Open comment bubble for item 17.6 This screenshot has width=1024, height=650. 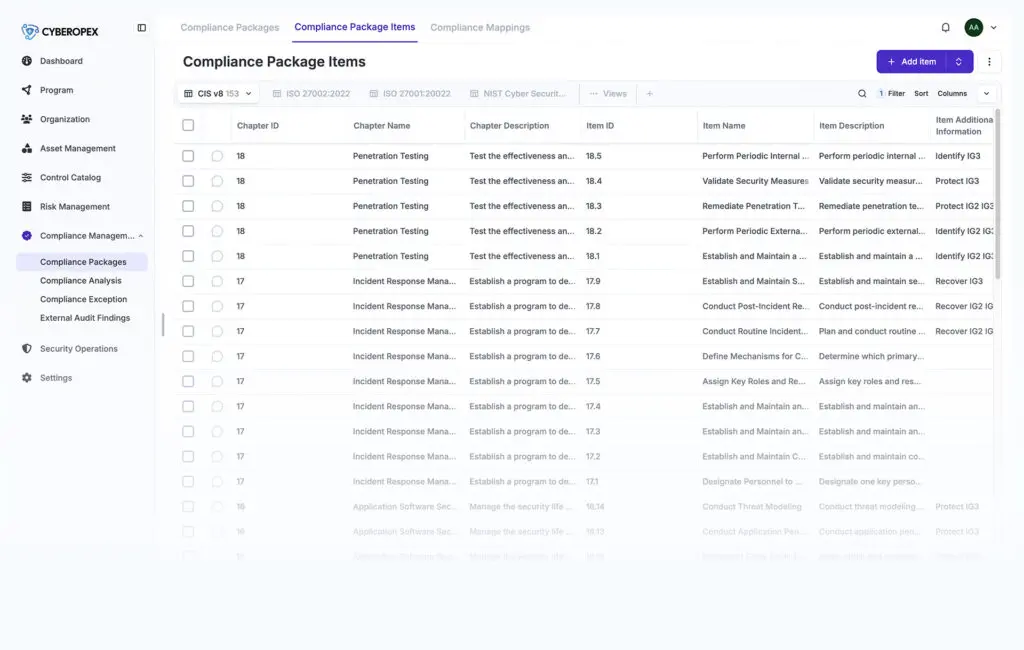[217, 356]
